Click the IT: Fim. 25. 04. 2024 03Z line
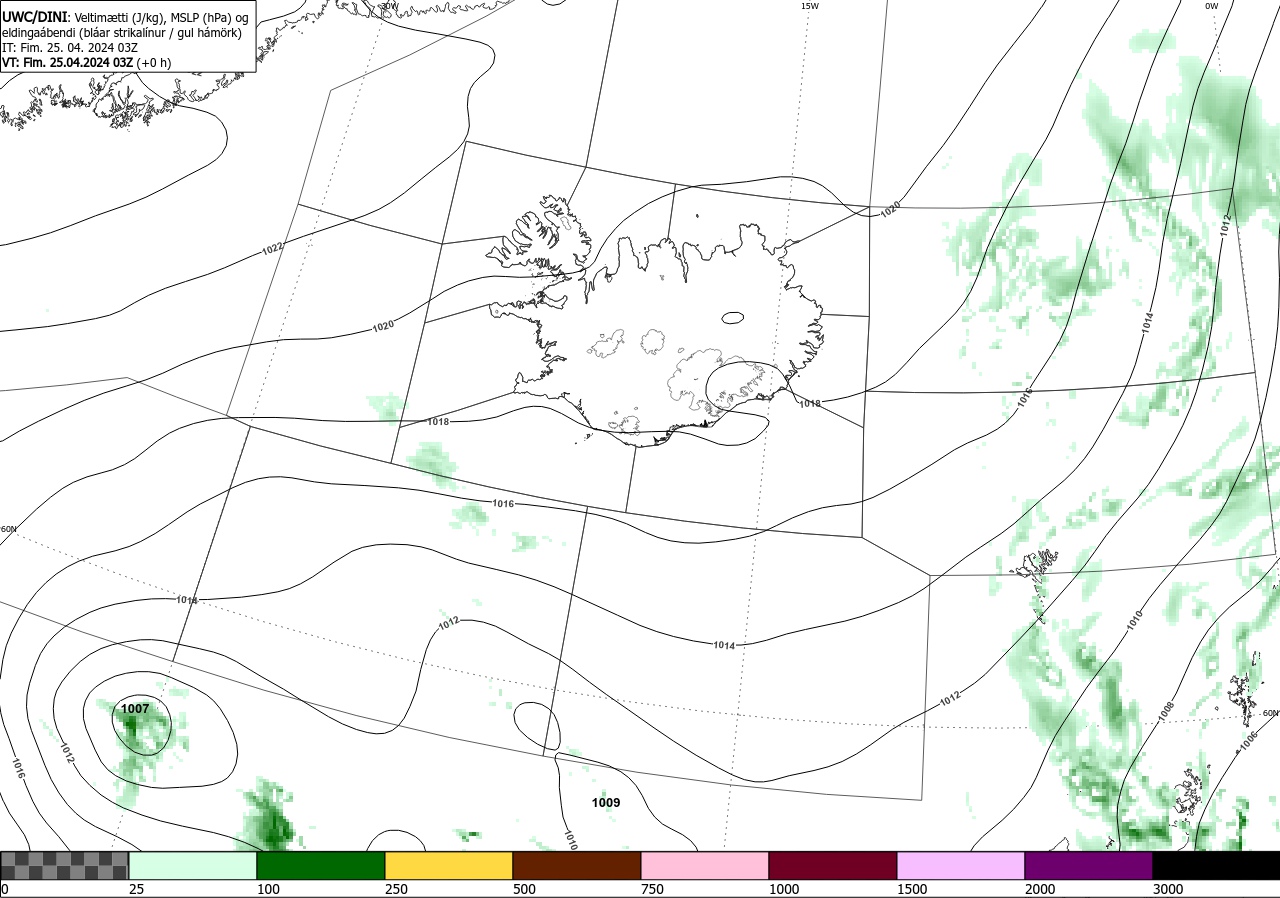1280x898 pixels. [x=70, y=47]
